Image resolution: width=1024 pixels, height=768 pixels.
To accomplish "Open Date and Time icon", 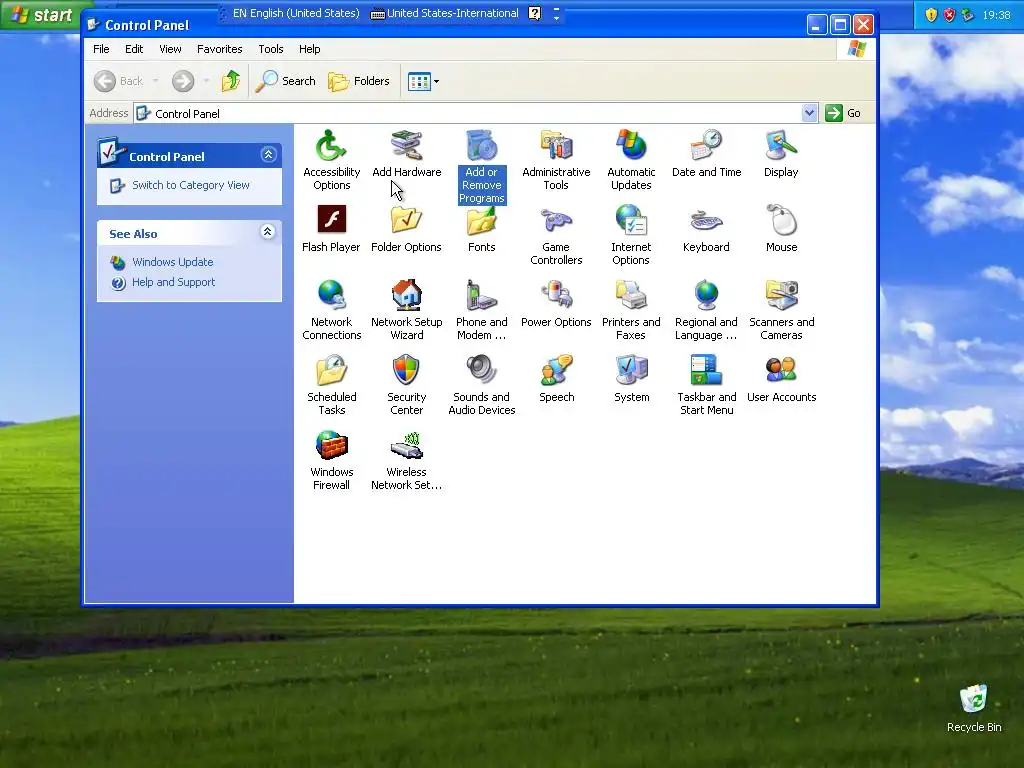I will 706,153.
